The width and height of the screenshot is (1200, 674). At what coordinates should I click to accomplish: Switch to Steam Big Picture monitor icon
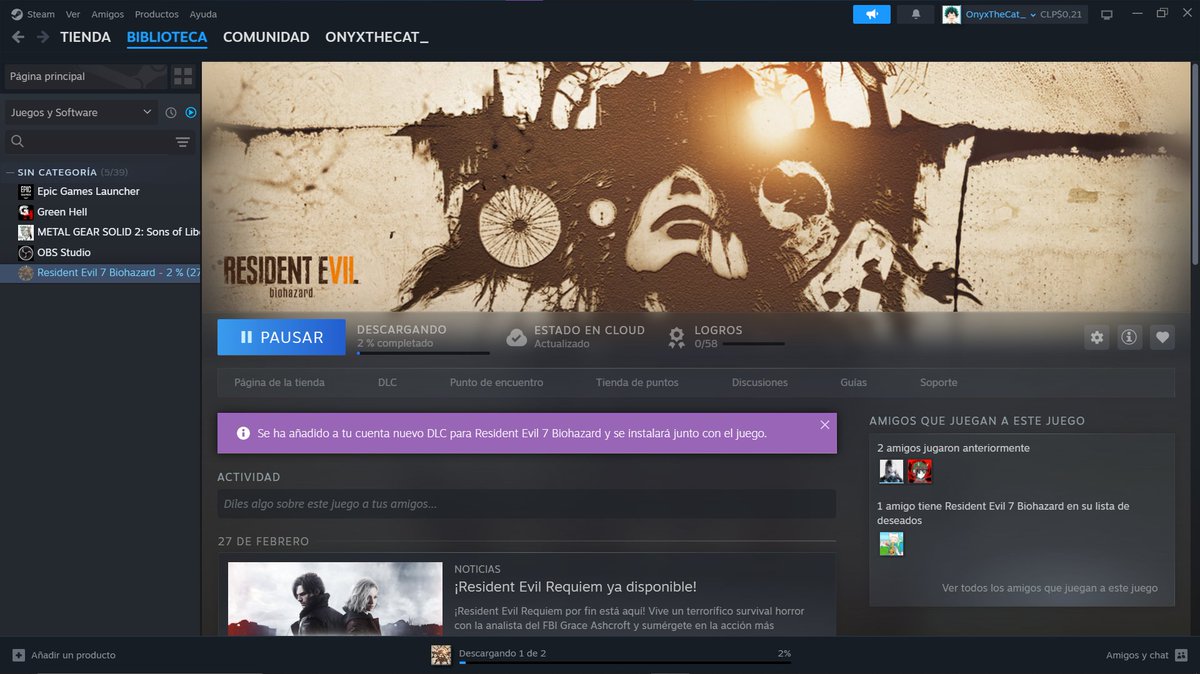click(1107, 14)
